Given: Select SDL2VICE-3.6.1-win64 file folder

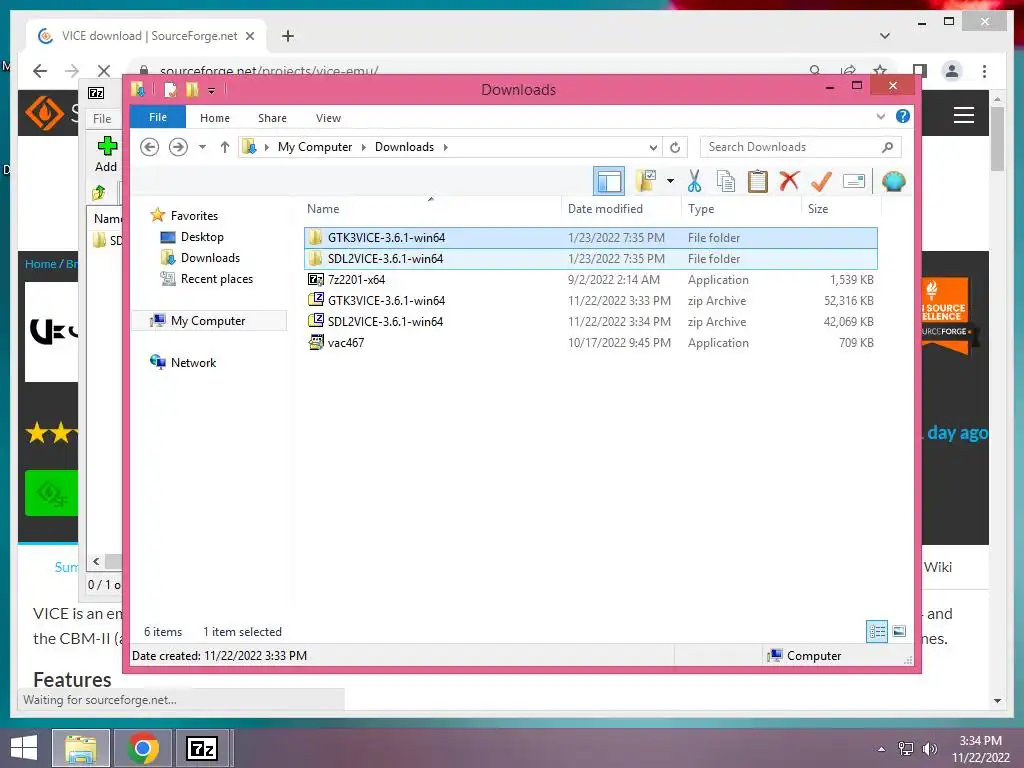Looking at the screenshot, I should [591, 259].
